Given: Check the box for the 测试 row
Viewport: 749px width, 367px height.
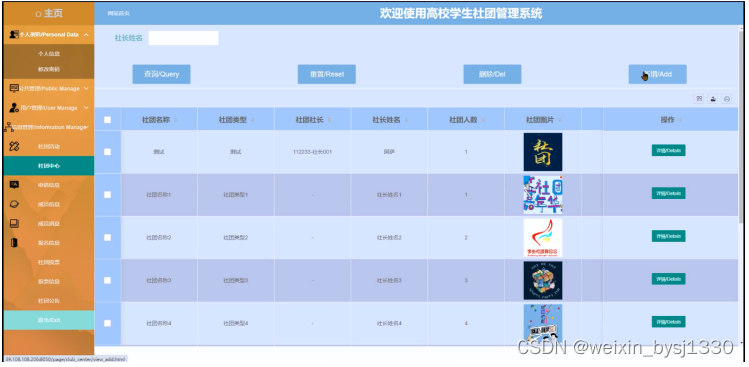Looking at the screenshot, I should coord(107,151).
